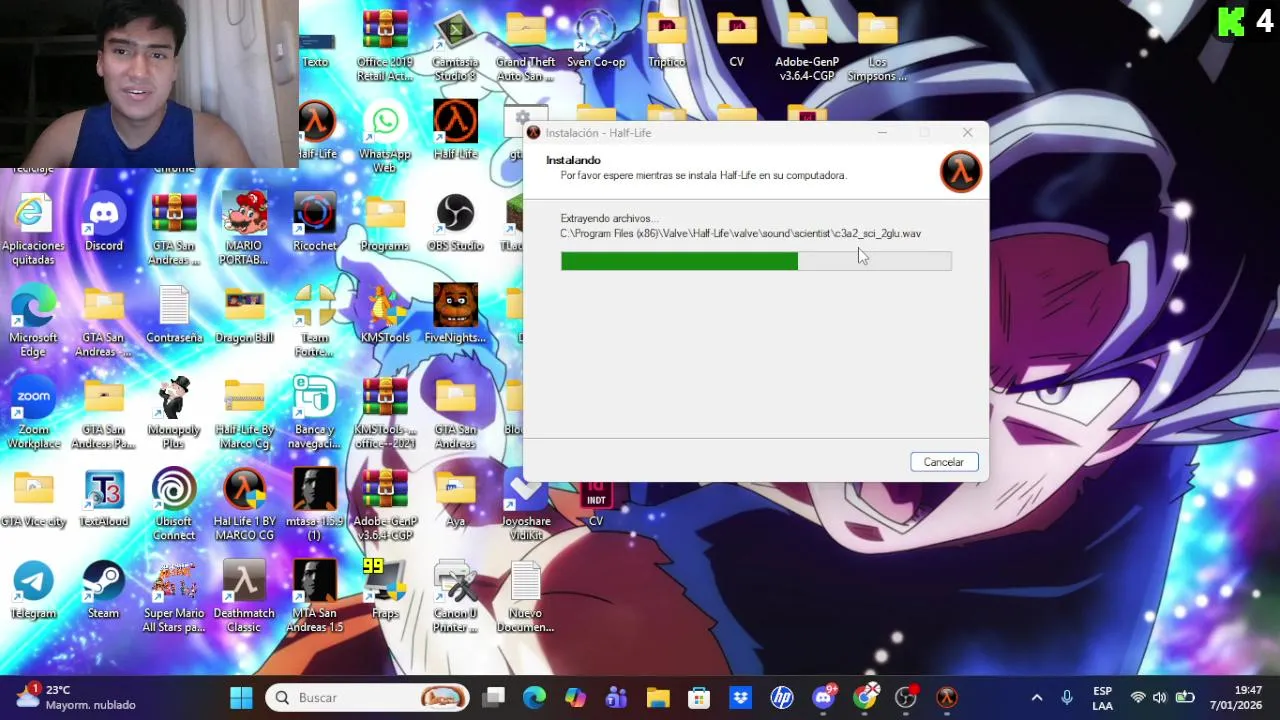Open Dropbox from the taskbar

click(x=740, y=697)
